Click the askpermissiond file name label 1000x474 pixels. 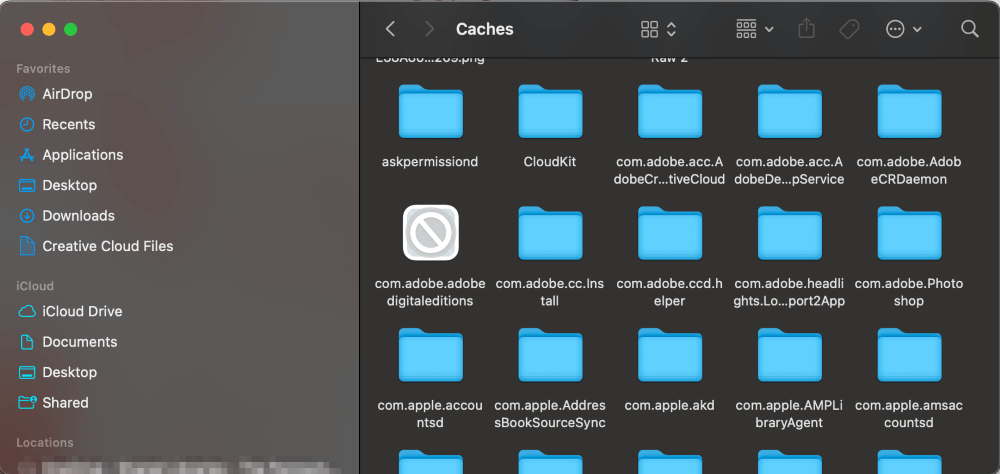pos(430,162)
